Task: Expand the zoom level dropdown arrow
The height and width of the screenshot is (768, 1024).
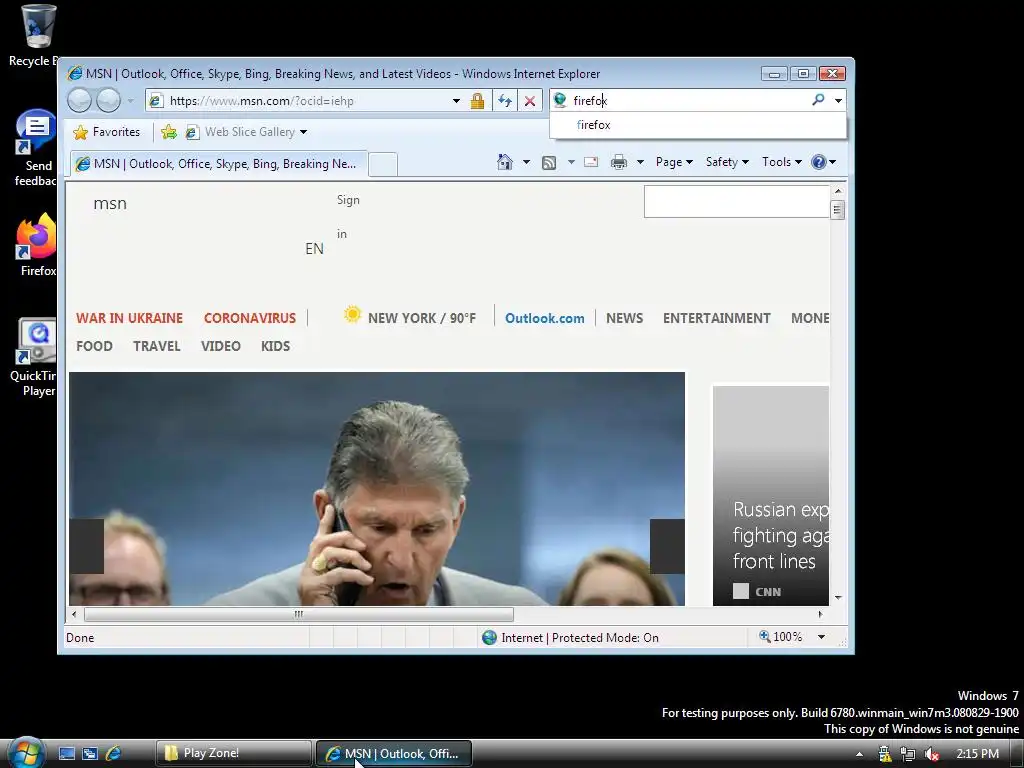Action: (x=822, y=637)
